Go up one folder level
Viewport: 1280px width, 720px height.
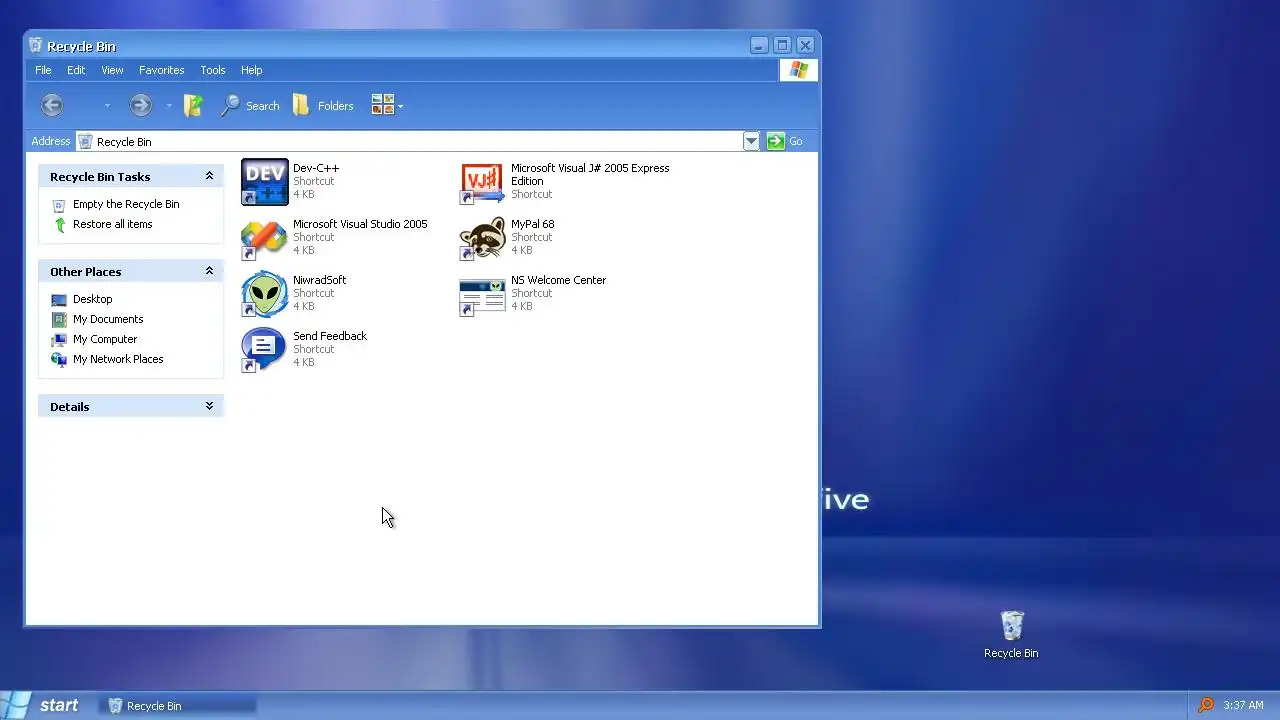pos(194,105)
